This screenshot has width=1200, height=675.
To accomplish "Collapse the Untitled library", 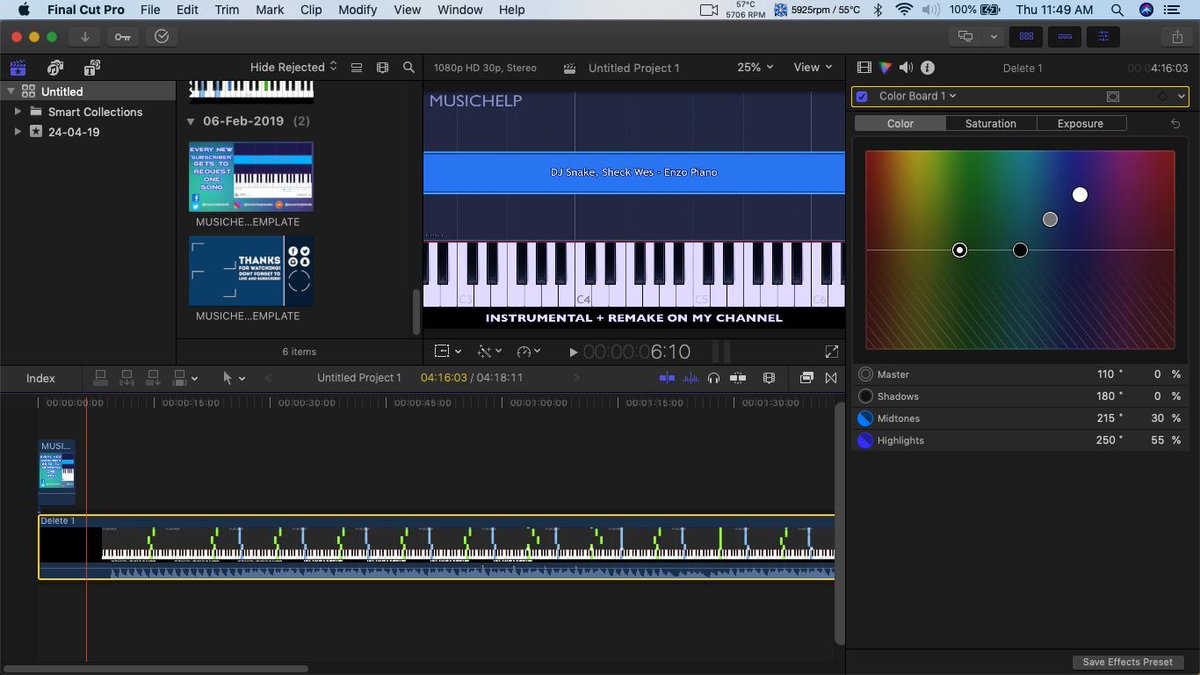I will point(11,91).
